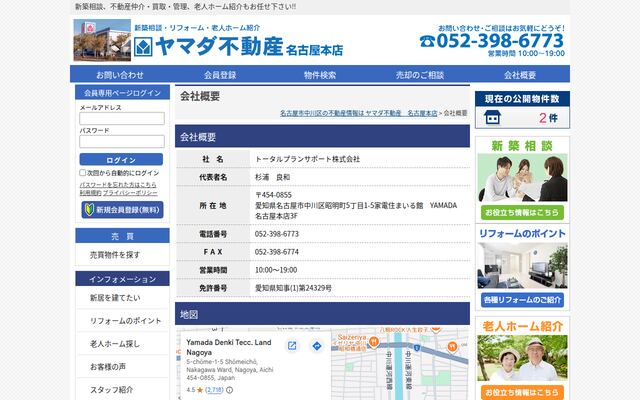Screen dimensions: 640x400
Task: Click company name トータルプランサポート株式会社
Action: (x=307, y=159)
